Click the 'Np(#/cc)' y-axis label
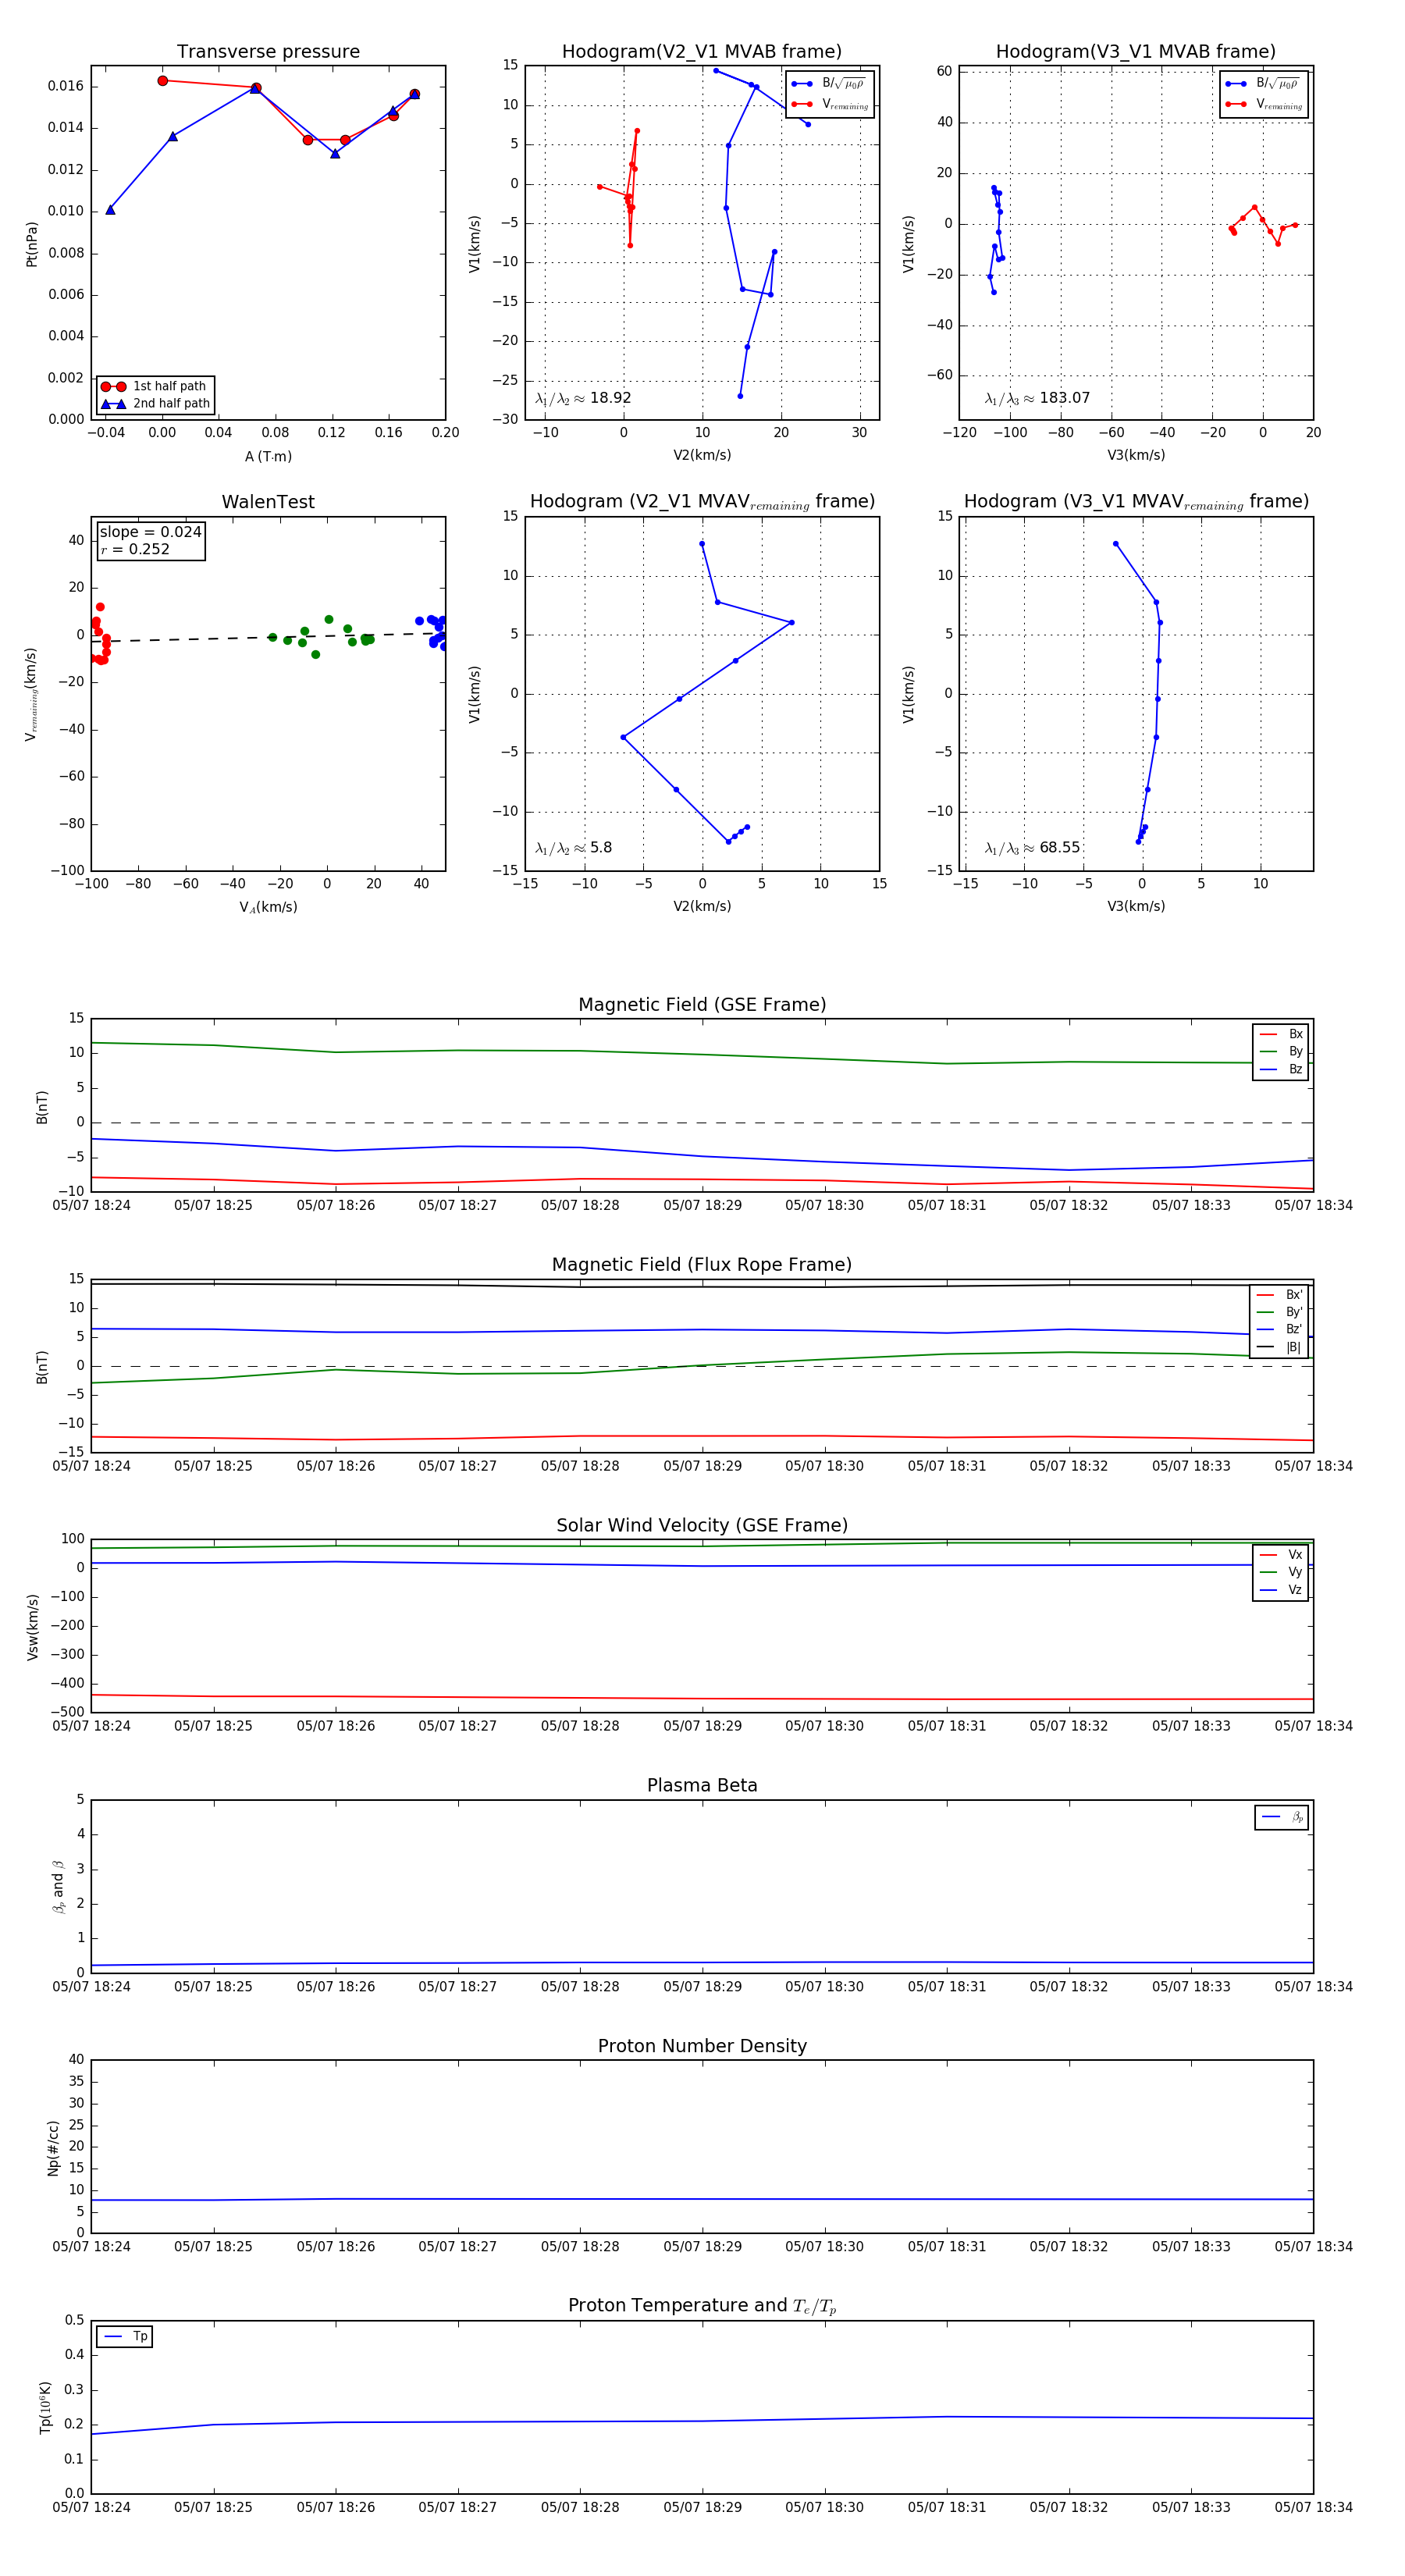1405x2576 pixels. tap(53, 2148)
